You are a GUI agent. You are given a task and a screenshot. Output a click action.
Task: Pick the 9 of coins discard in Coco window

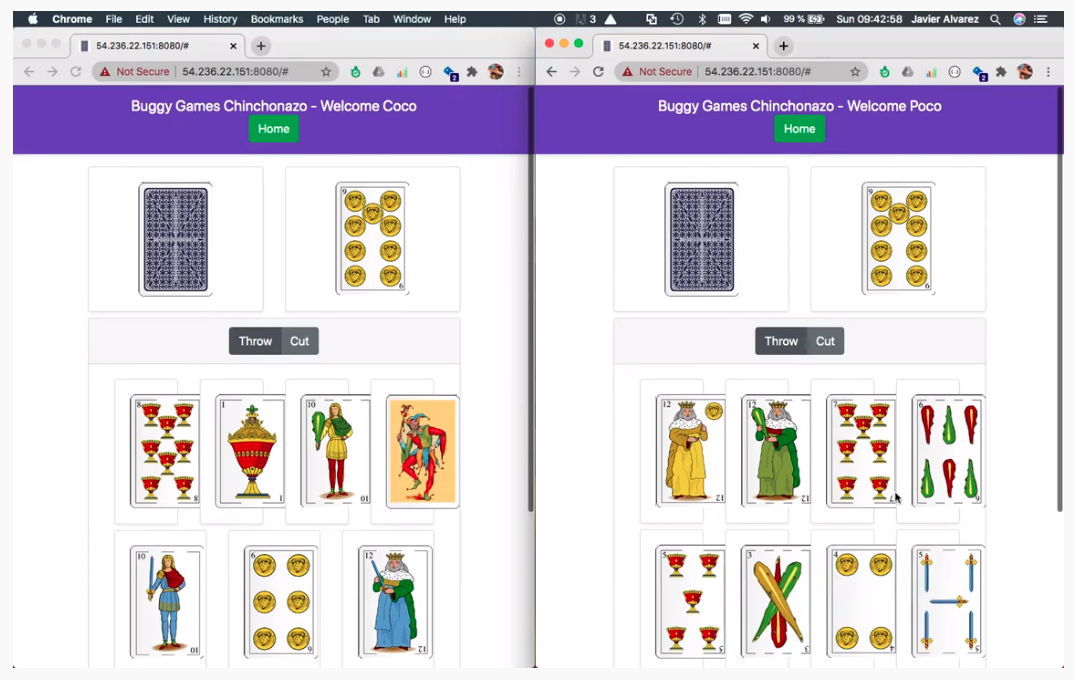tap(372, 239)
